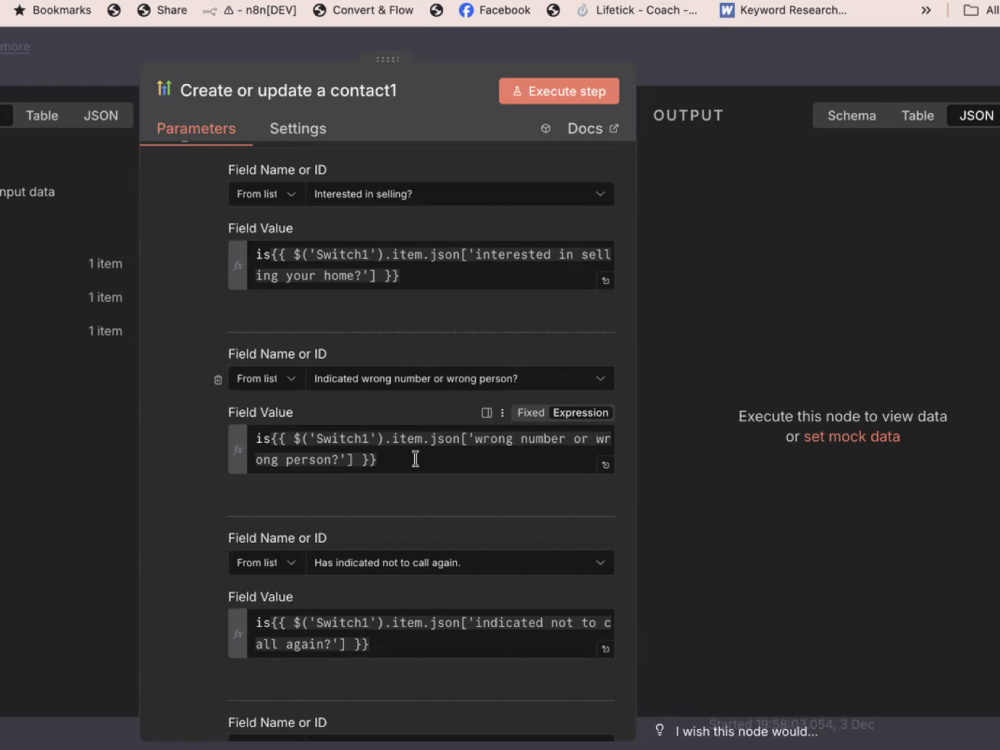Viewport: 1000px width, 750px height.
Task: Open the Lifetick - Coach bookmark
Action: (636, 10)
